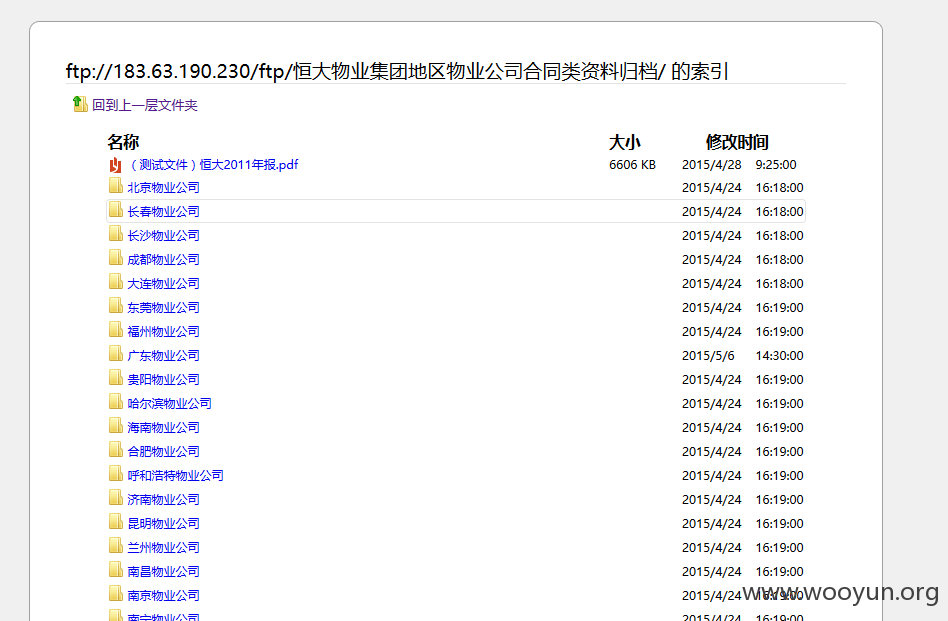Select the 14:30:00 time for 广东物业公司
Screen dimensions: 948x621
click(x=779, y=356)
